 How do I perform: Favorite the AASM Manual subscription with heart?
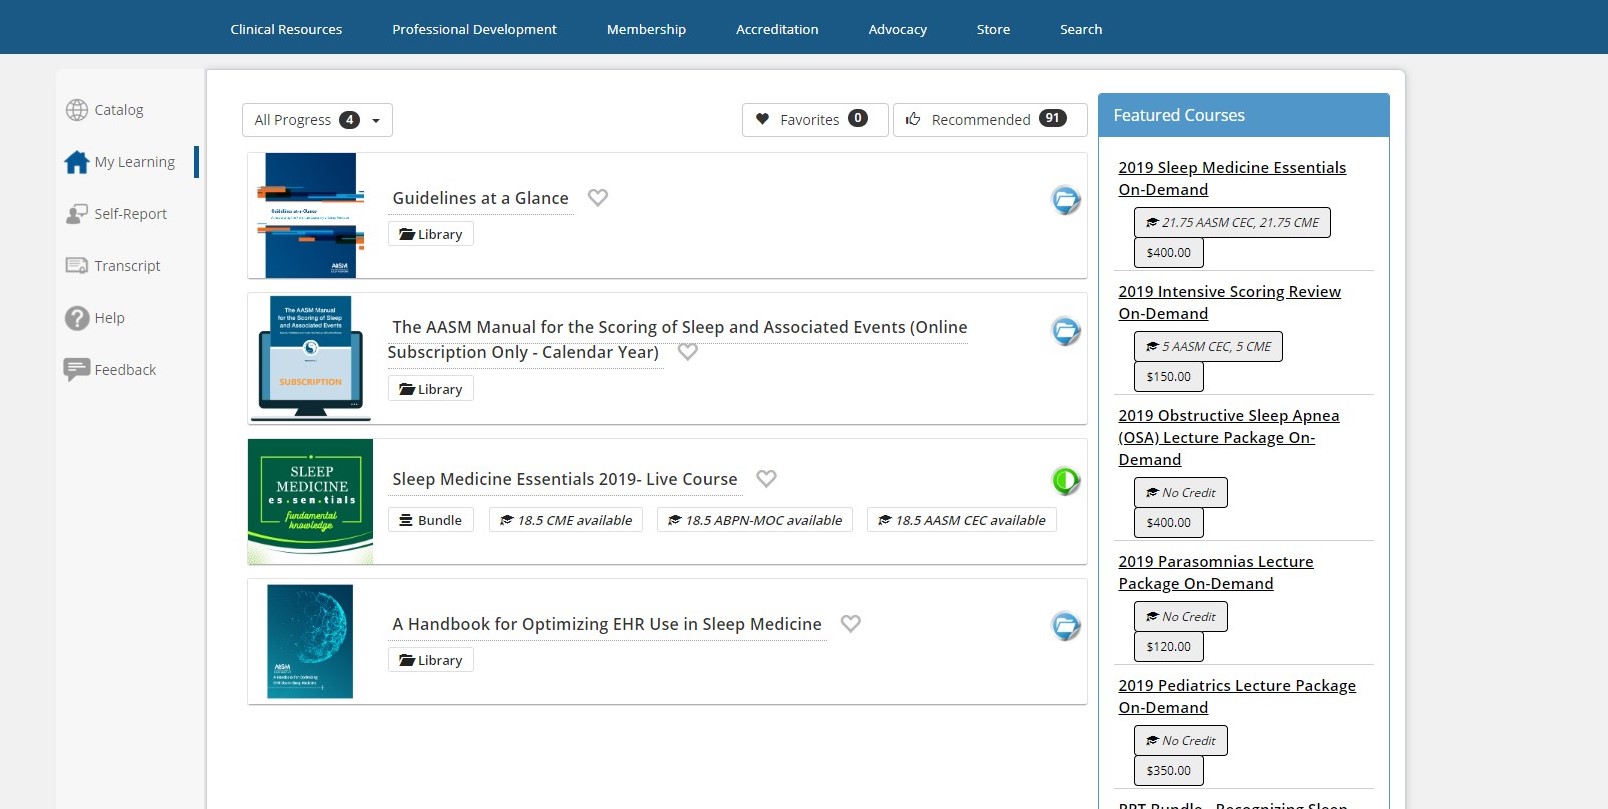[688, 352]
